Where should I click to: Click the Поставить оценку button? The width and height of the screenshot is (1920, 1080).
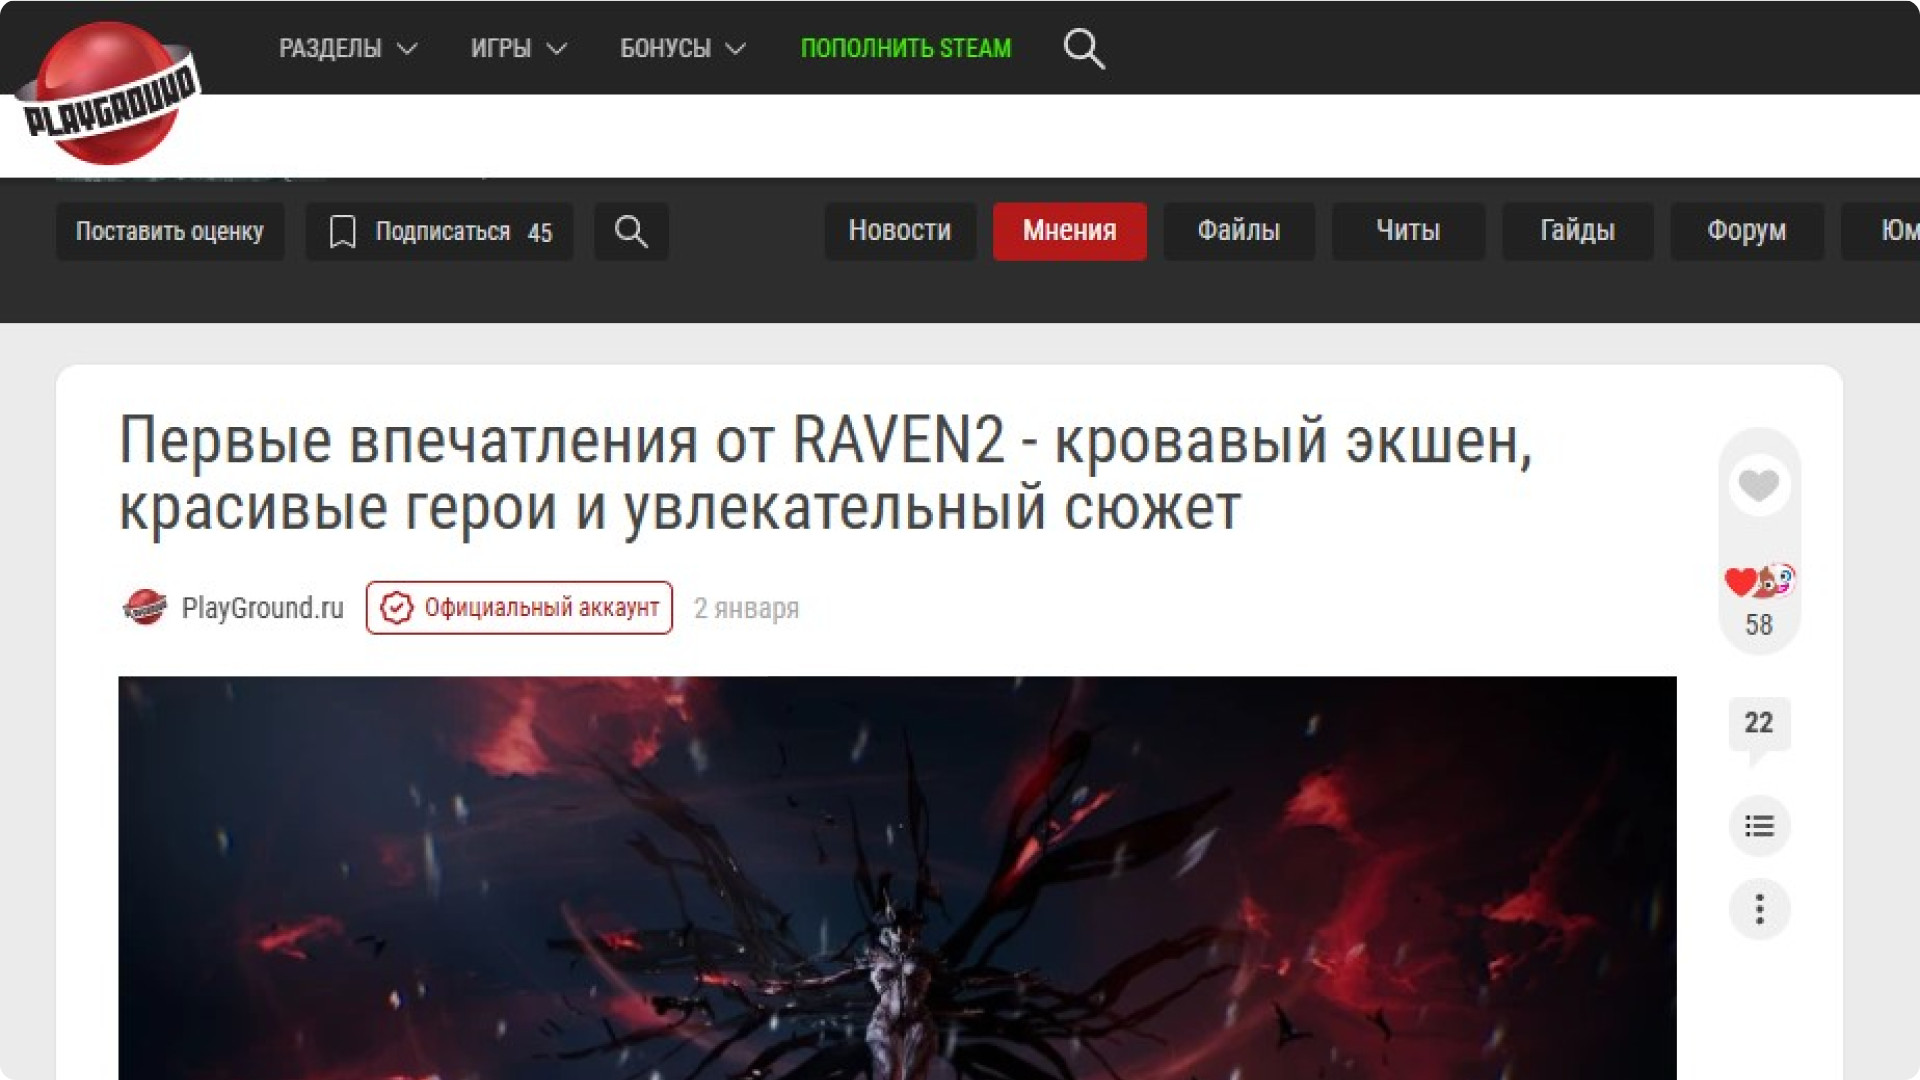(x=170, y=231)
